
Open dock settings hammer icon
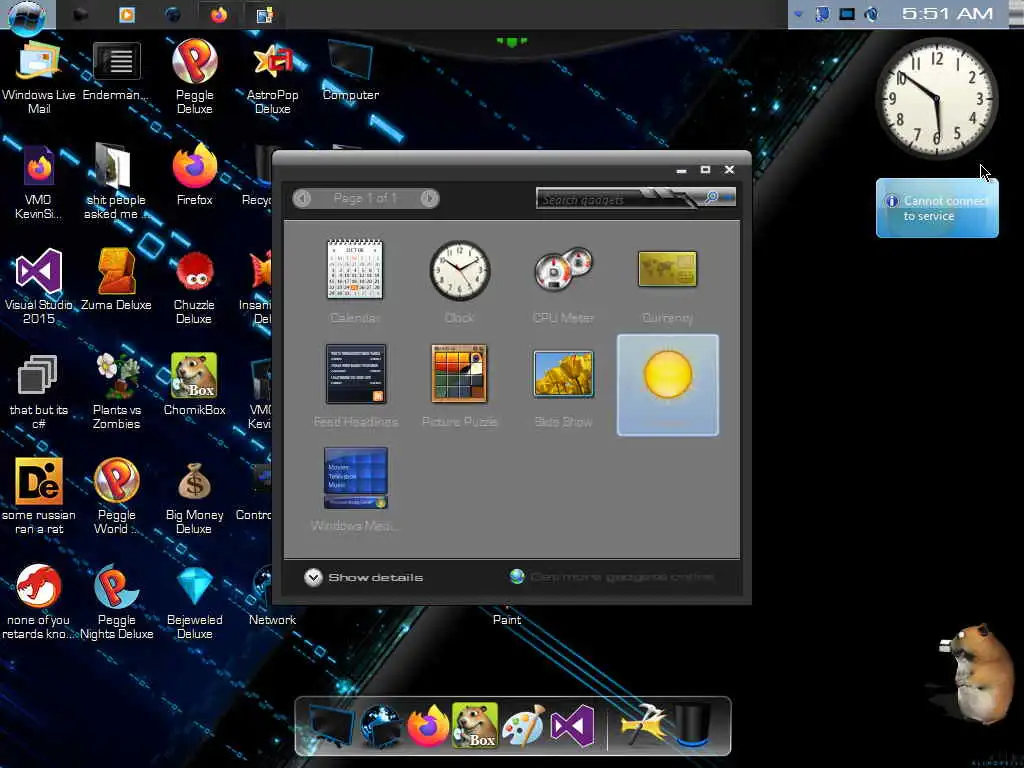(643, 724)
